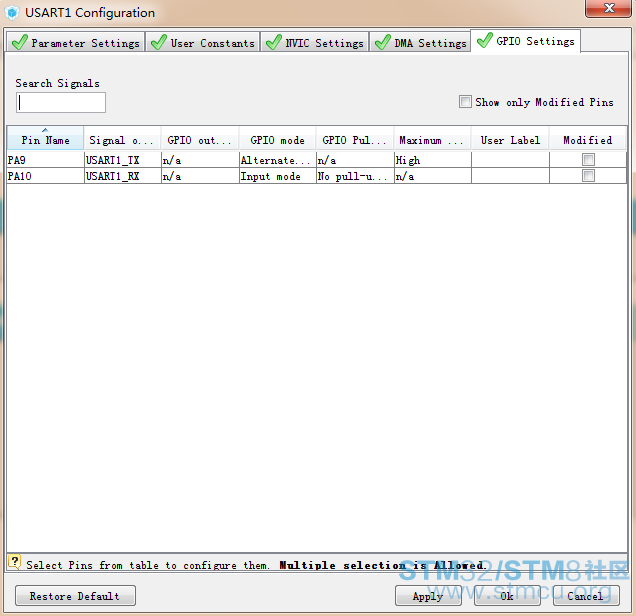Viewport: 636px width, 616px height.
Task: Click the USART1_RX signal cell
Action: click(122, 176)
